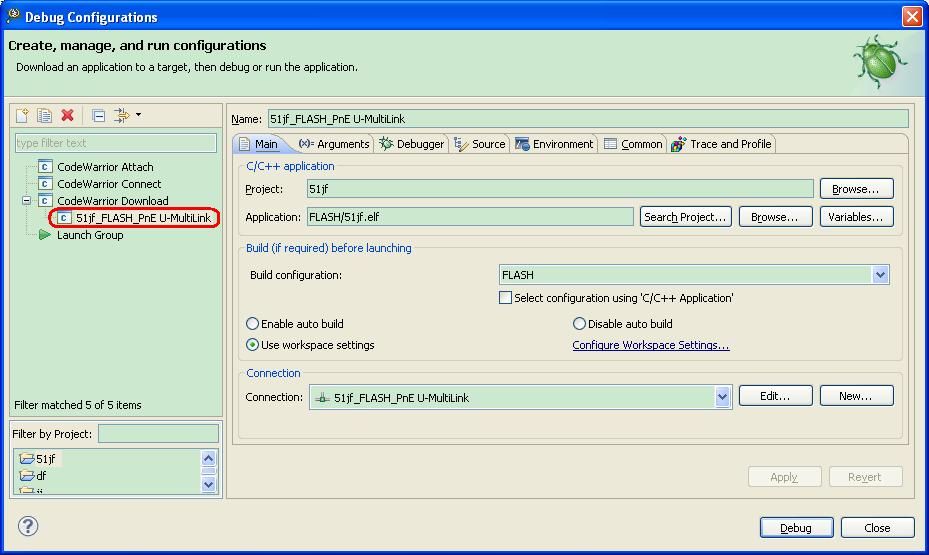Click in the Name text field
This screenshot has width=929, height=555.
[x=588, y=118]
